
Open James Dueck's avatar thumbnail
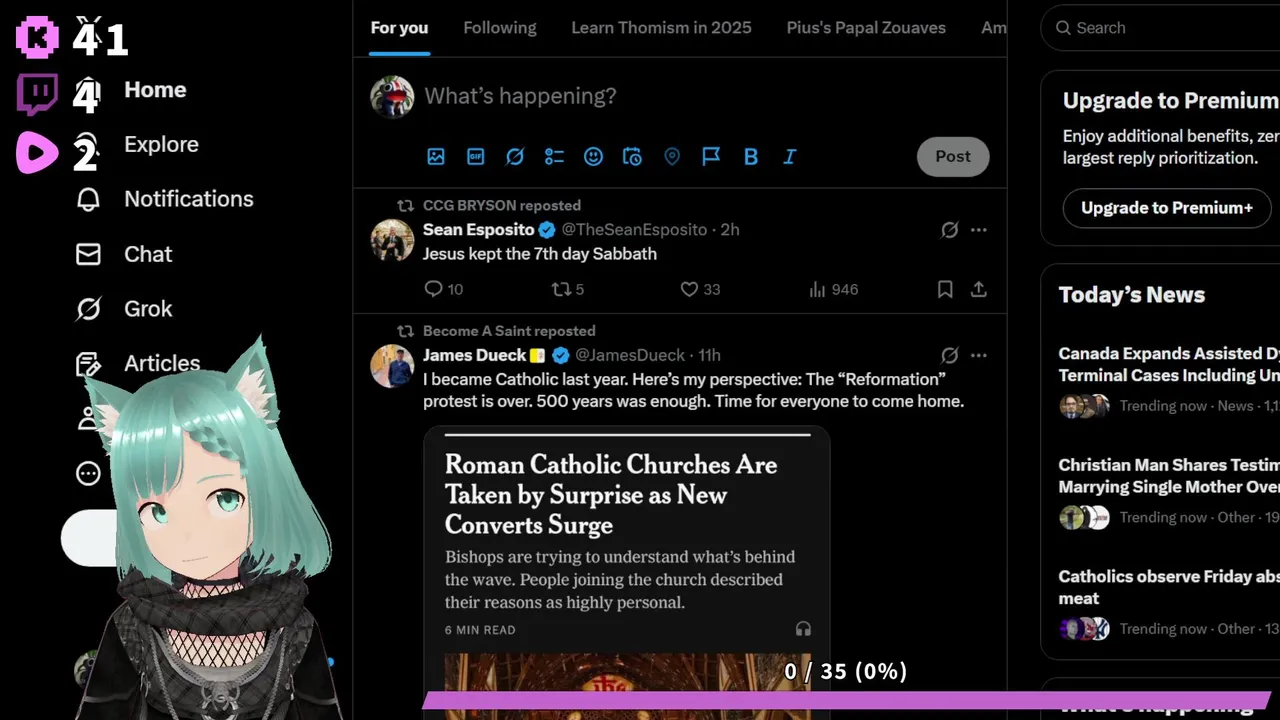tap(392, 366)
